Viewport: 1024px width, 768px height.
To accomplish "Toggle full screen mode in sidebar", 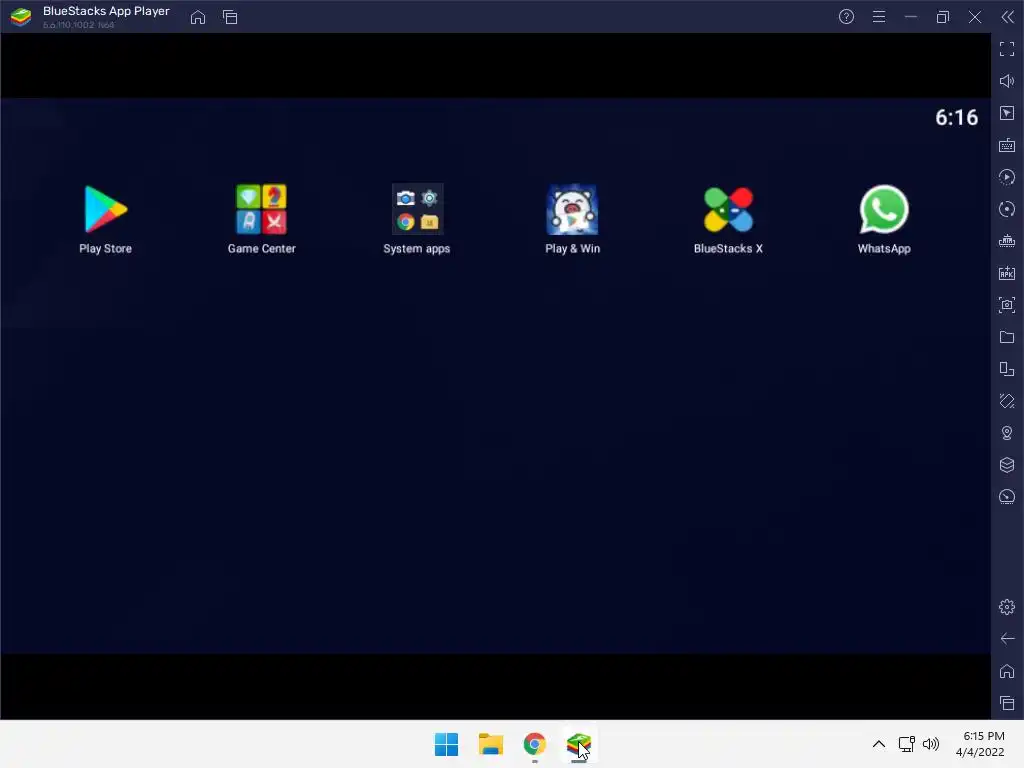I will (x=1007, y=49).
